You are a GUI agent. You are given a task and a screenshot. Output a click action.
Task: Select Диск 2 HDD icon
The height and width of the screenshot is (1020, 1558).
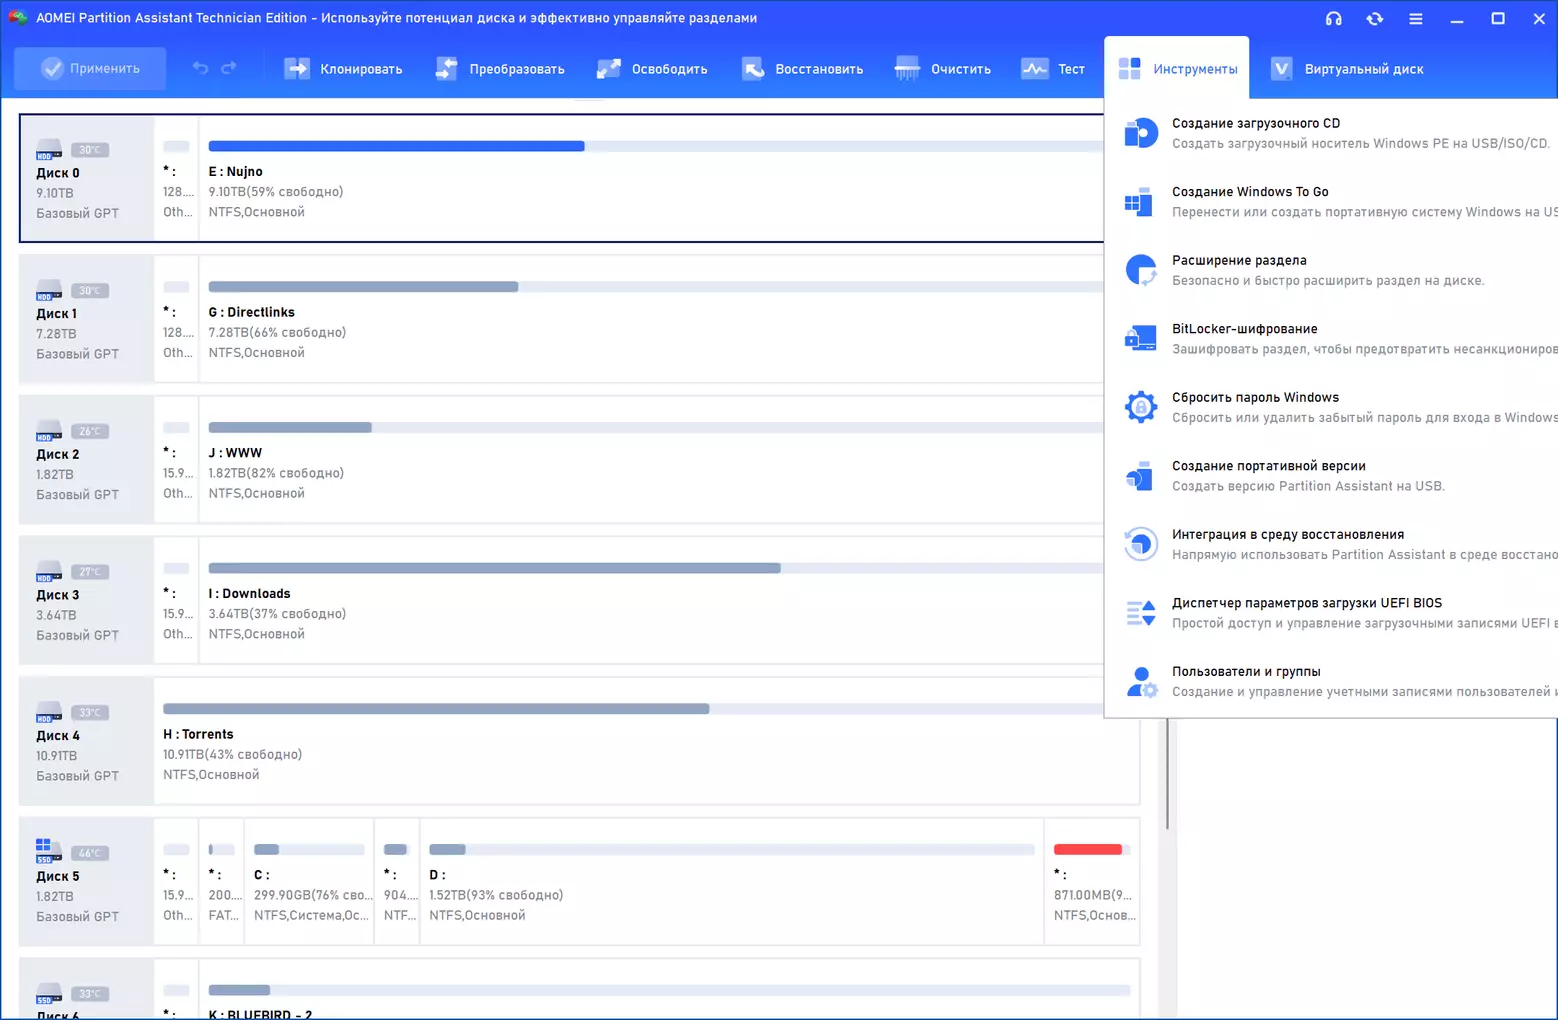click(49, 430)
